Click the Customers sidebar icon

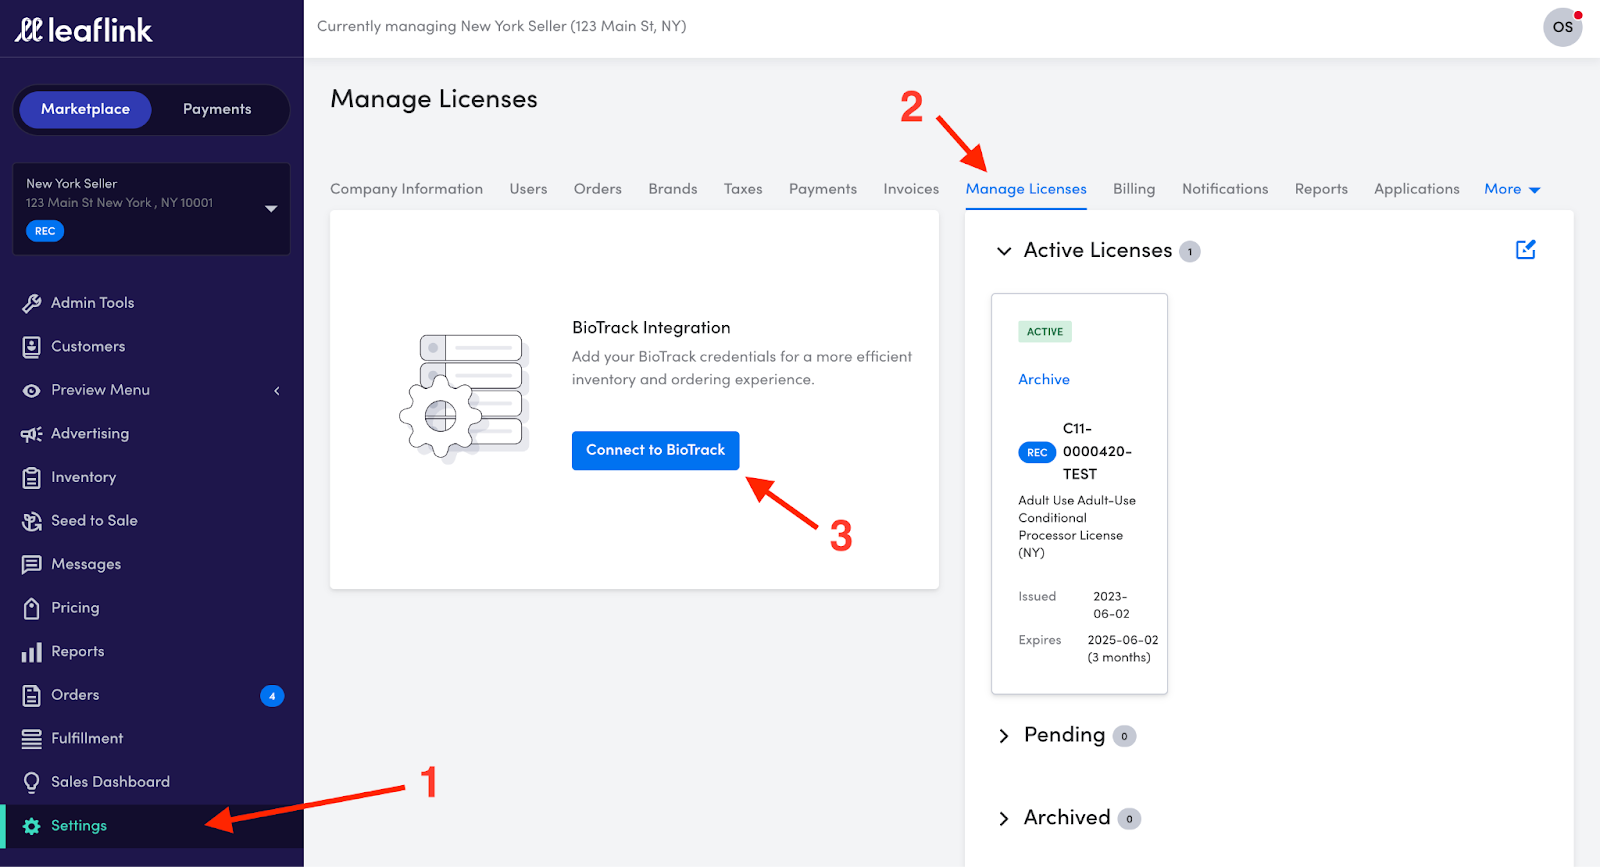[32, 347]
